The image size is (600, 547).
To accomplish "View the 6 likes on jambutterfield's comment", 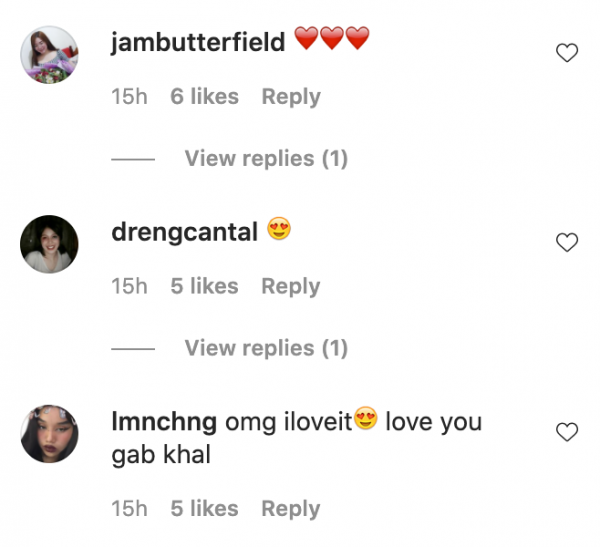I will [x=205, y=97].
